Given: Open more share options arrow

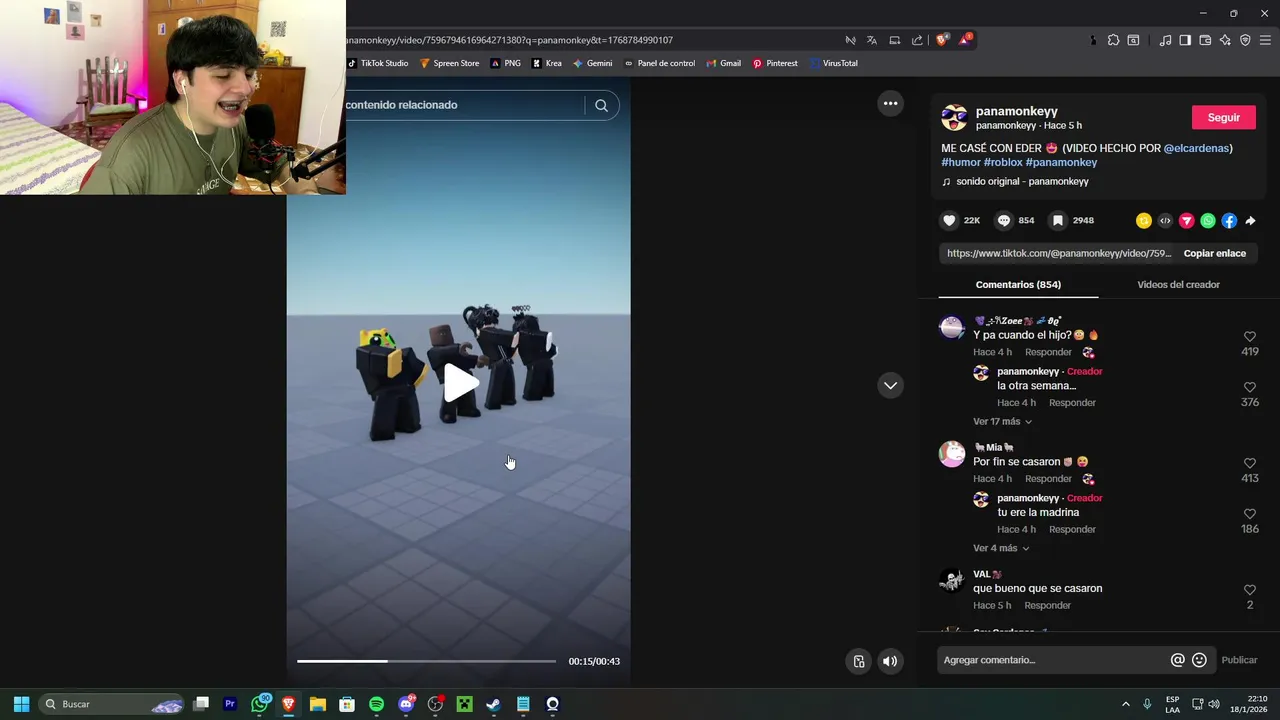Looking at the screenshot, I should 1250,221.
